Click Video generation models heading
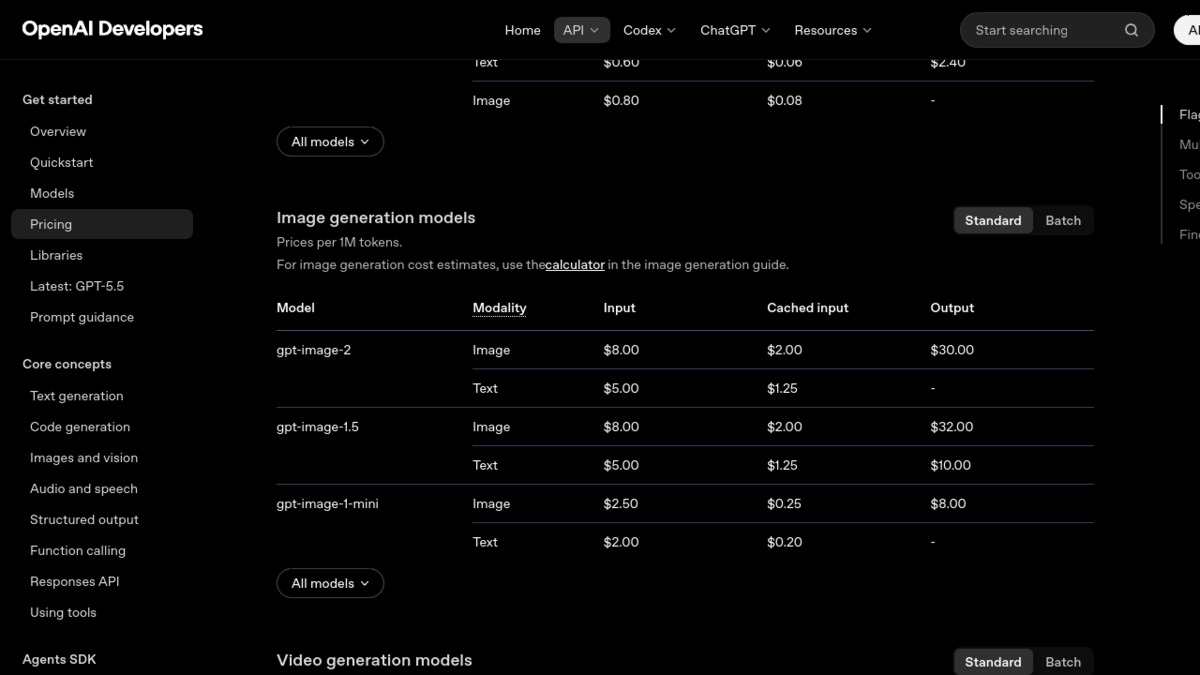 click(x=374, y=660)
